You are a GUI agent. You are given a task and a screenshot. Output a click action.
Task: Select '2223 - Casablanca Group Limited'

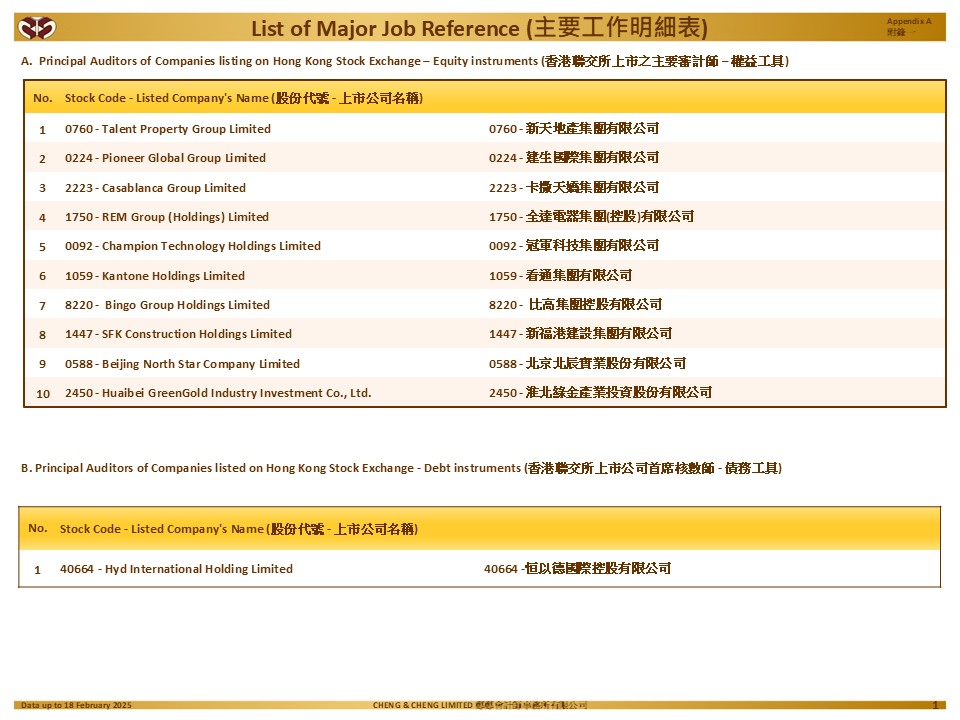point(156,188)
